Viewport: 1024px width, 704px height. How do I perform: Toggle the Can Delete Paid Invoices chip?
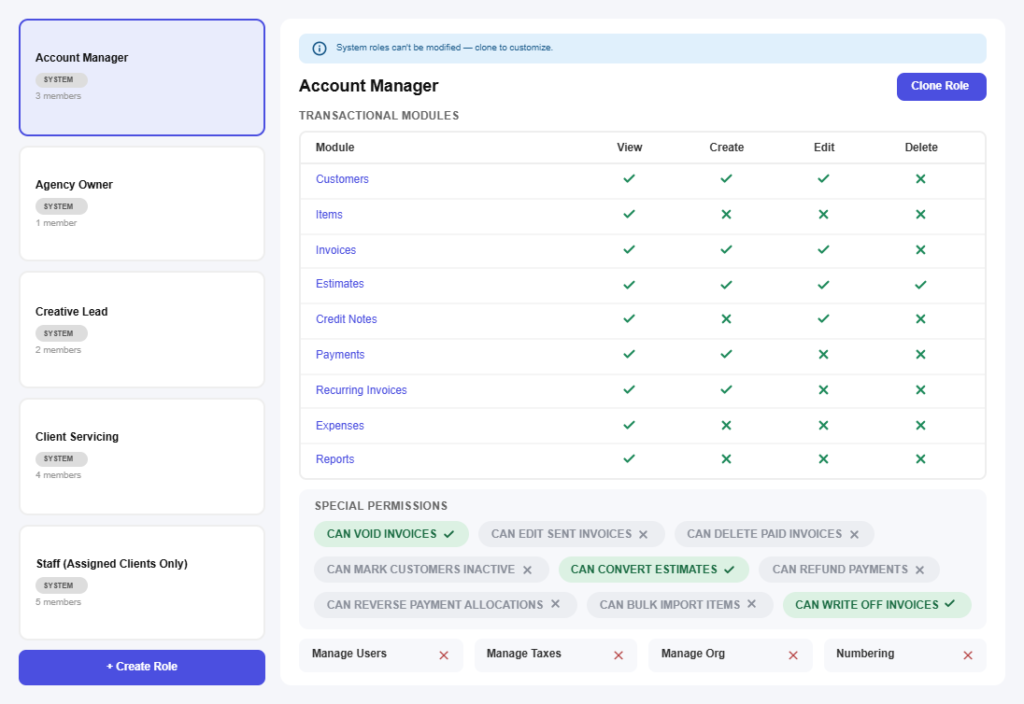point(774,534)
